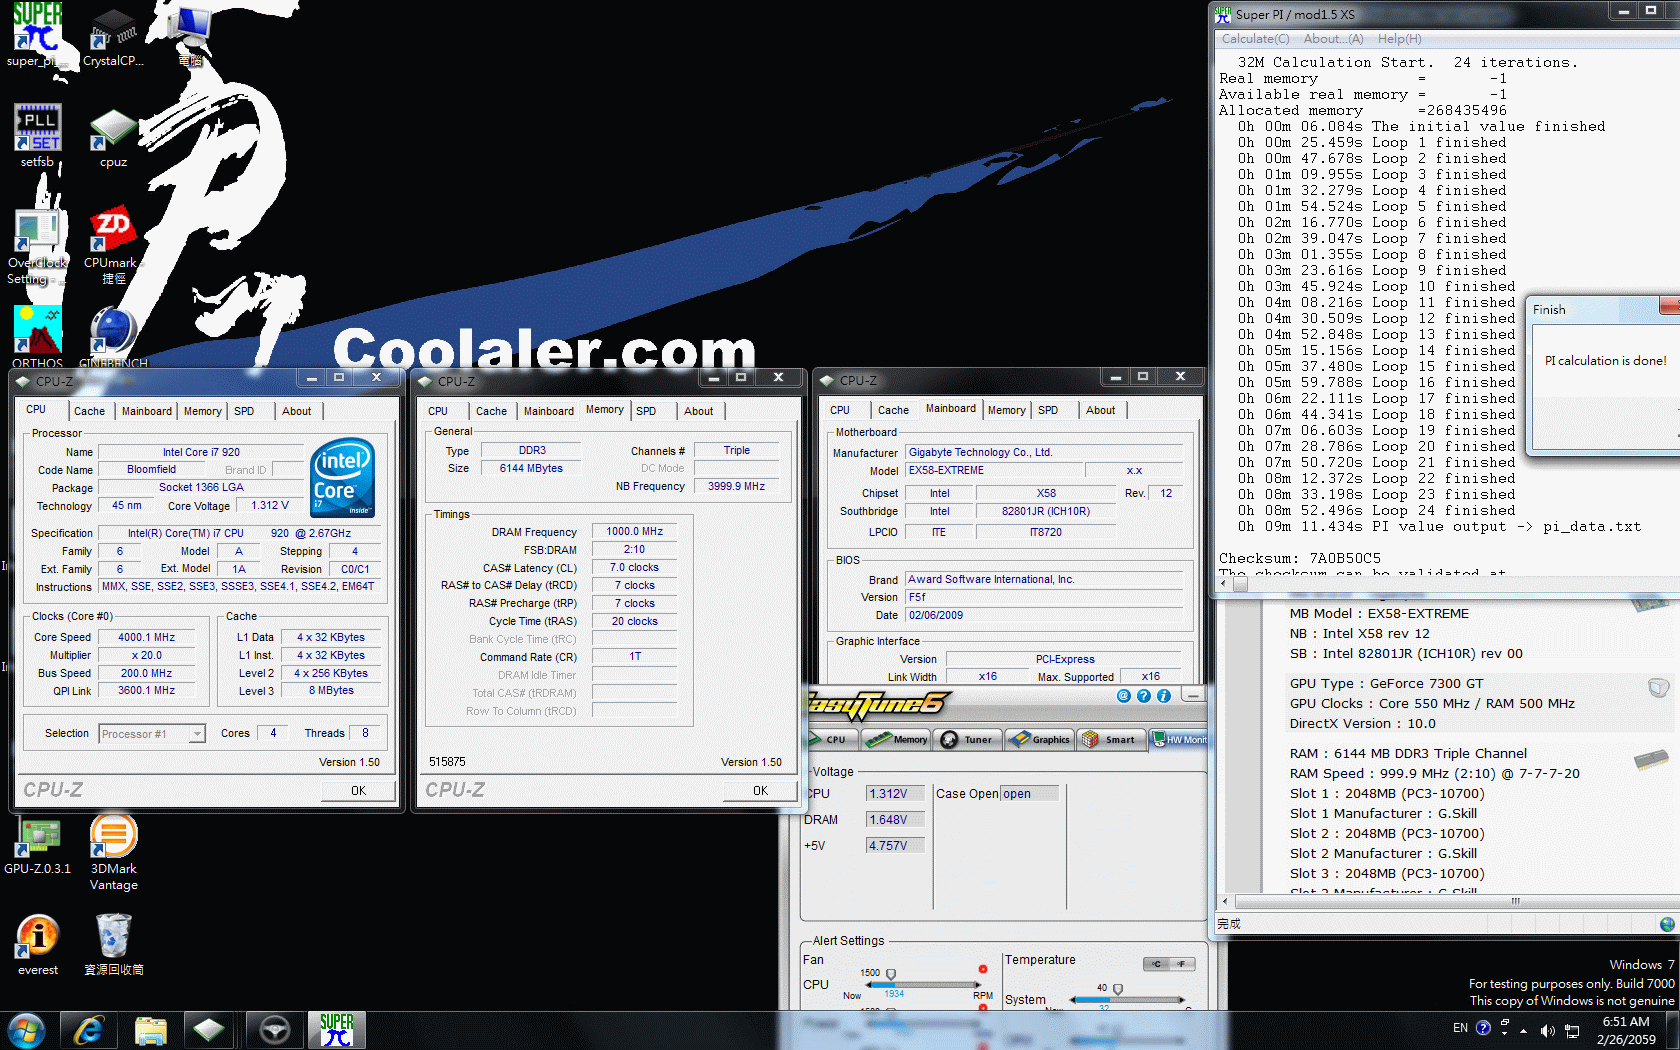
Task: Open the About...(A) menu in Super PI
Action: tap(1333, 39)
